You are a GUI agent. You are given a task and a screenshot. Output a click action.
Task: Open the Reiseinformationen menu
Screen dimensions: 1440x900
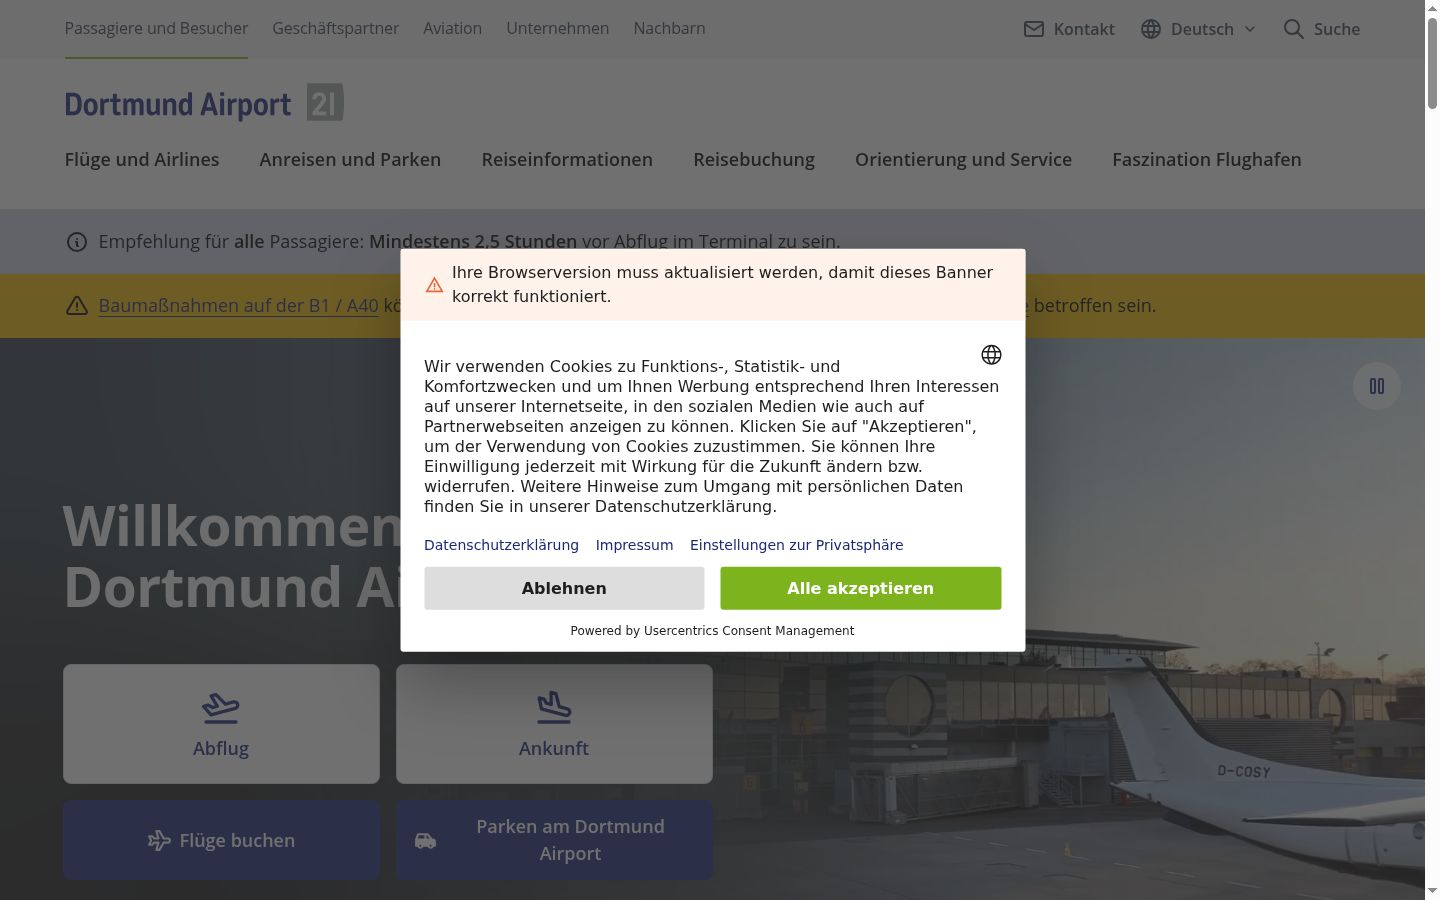coord(567,160)
